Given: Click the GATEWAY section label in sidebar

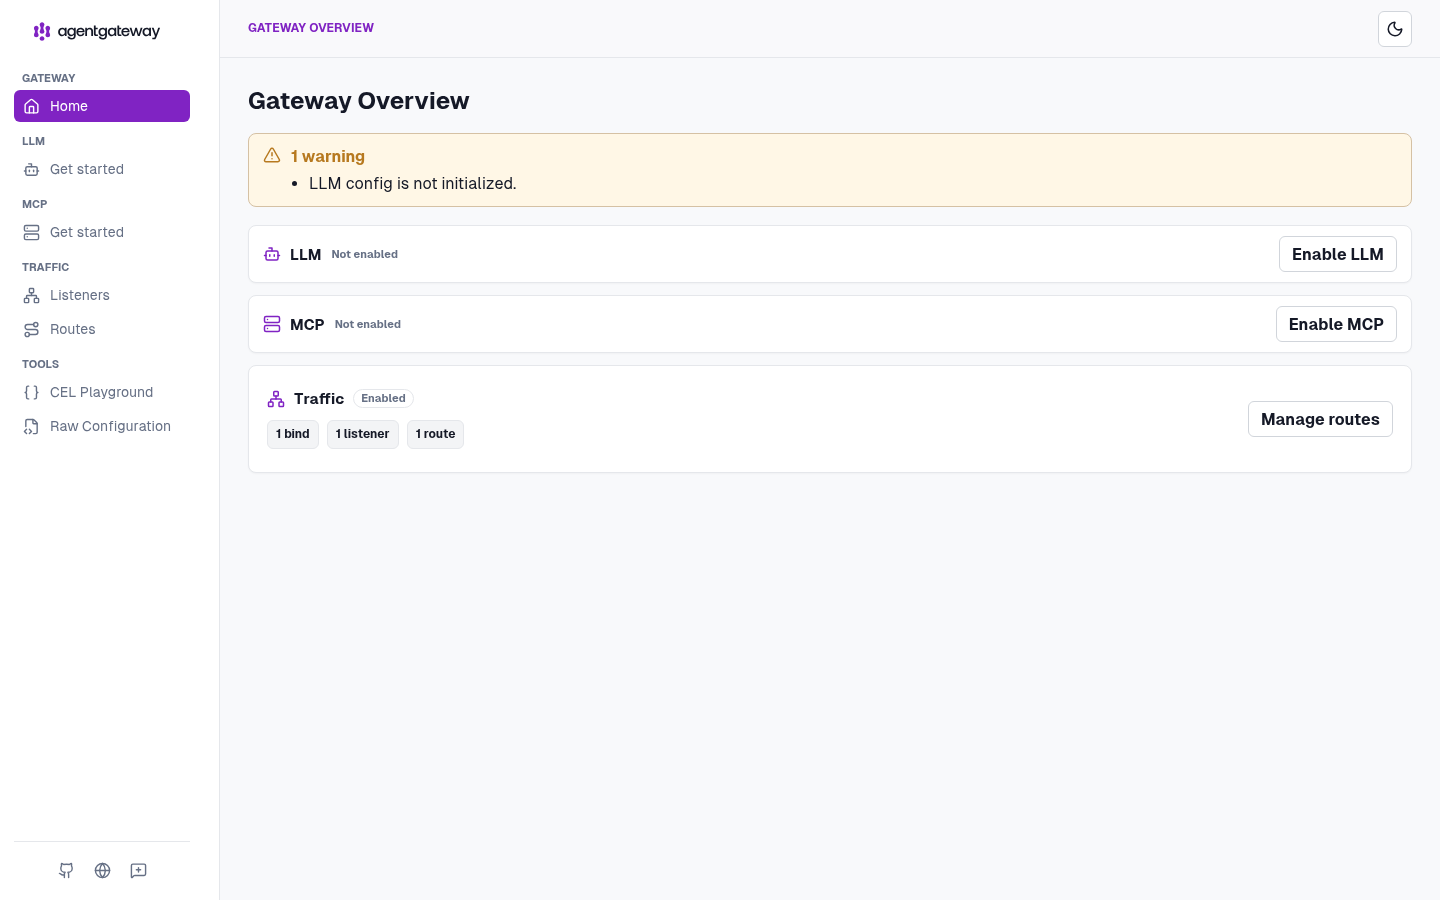Looking at the screenshot, I should click(49, 78).
